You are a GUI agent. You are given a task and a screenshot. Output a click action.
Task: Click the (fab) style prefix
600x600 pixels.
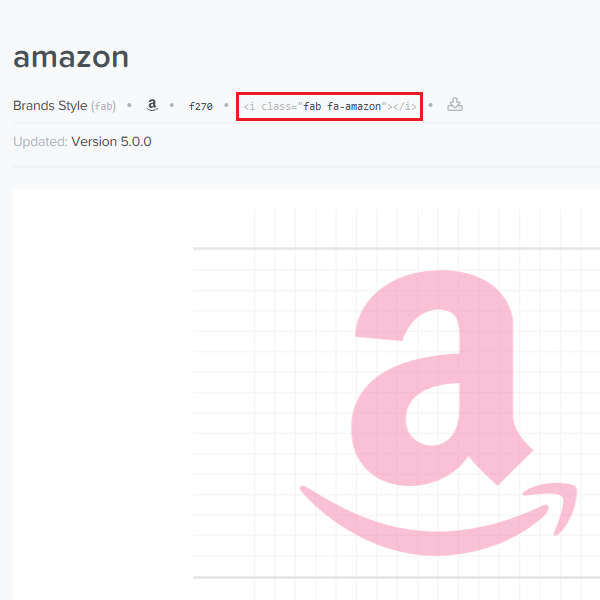[x=103, y=106]
